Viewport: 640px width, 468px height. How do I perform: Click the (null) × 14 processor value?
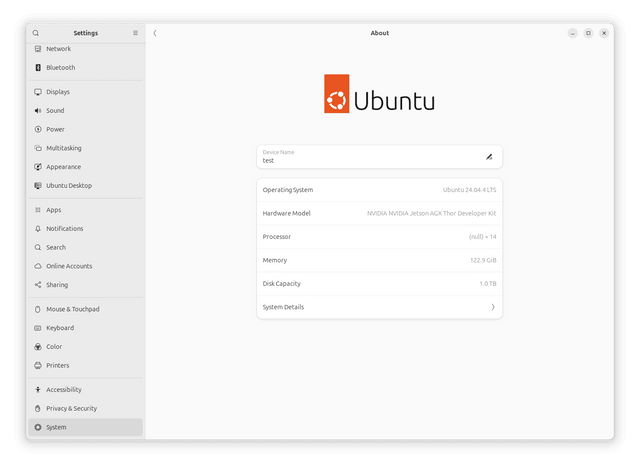(482, 237)
